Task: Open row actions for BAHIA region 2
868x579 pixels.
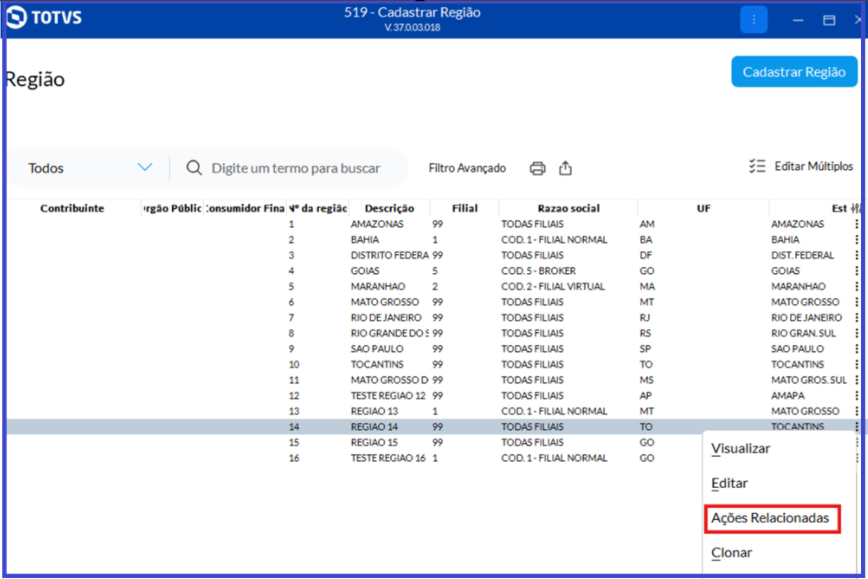Action: [x=856, y=240]
